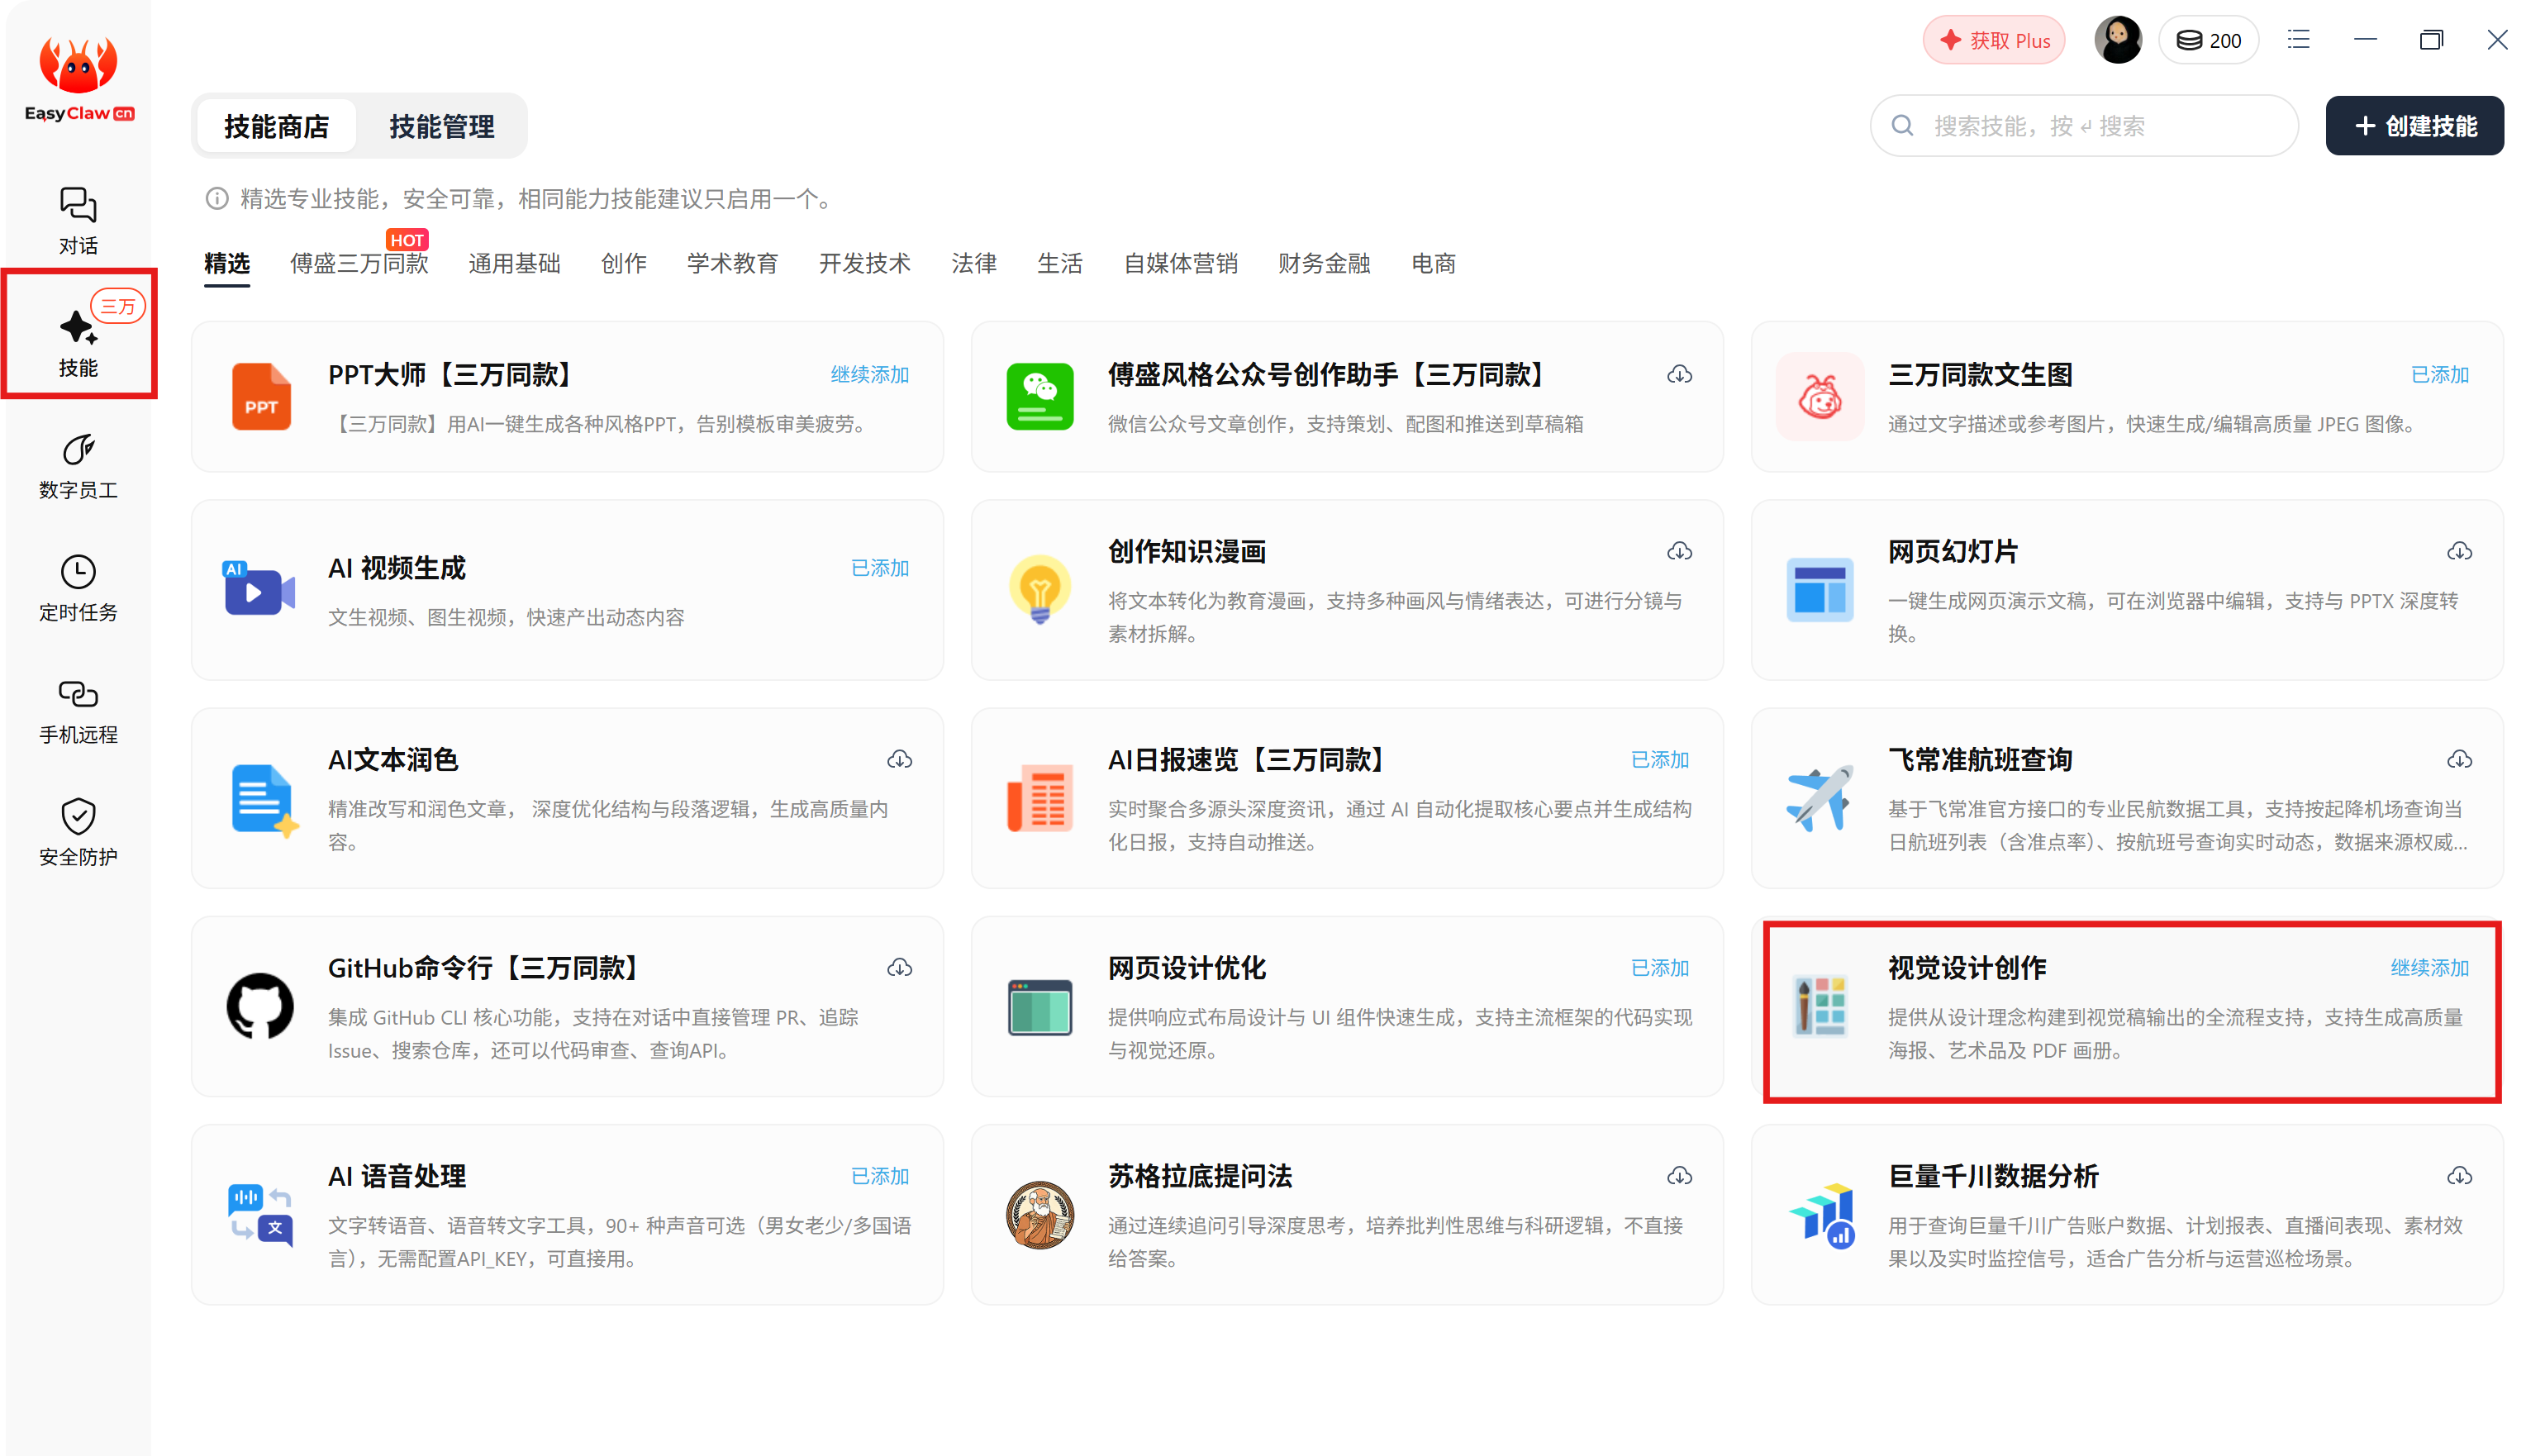2526x1456 pixels.
Task: Open 安全防护 security protection section
Action: (78, 832)
